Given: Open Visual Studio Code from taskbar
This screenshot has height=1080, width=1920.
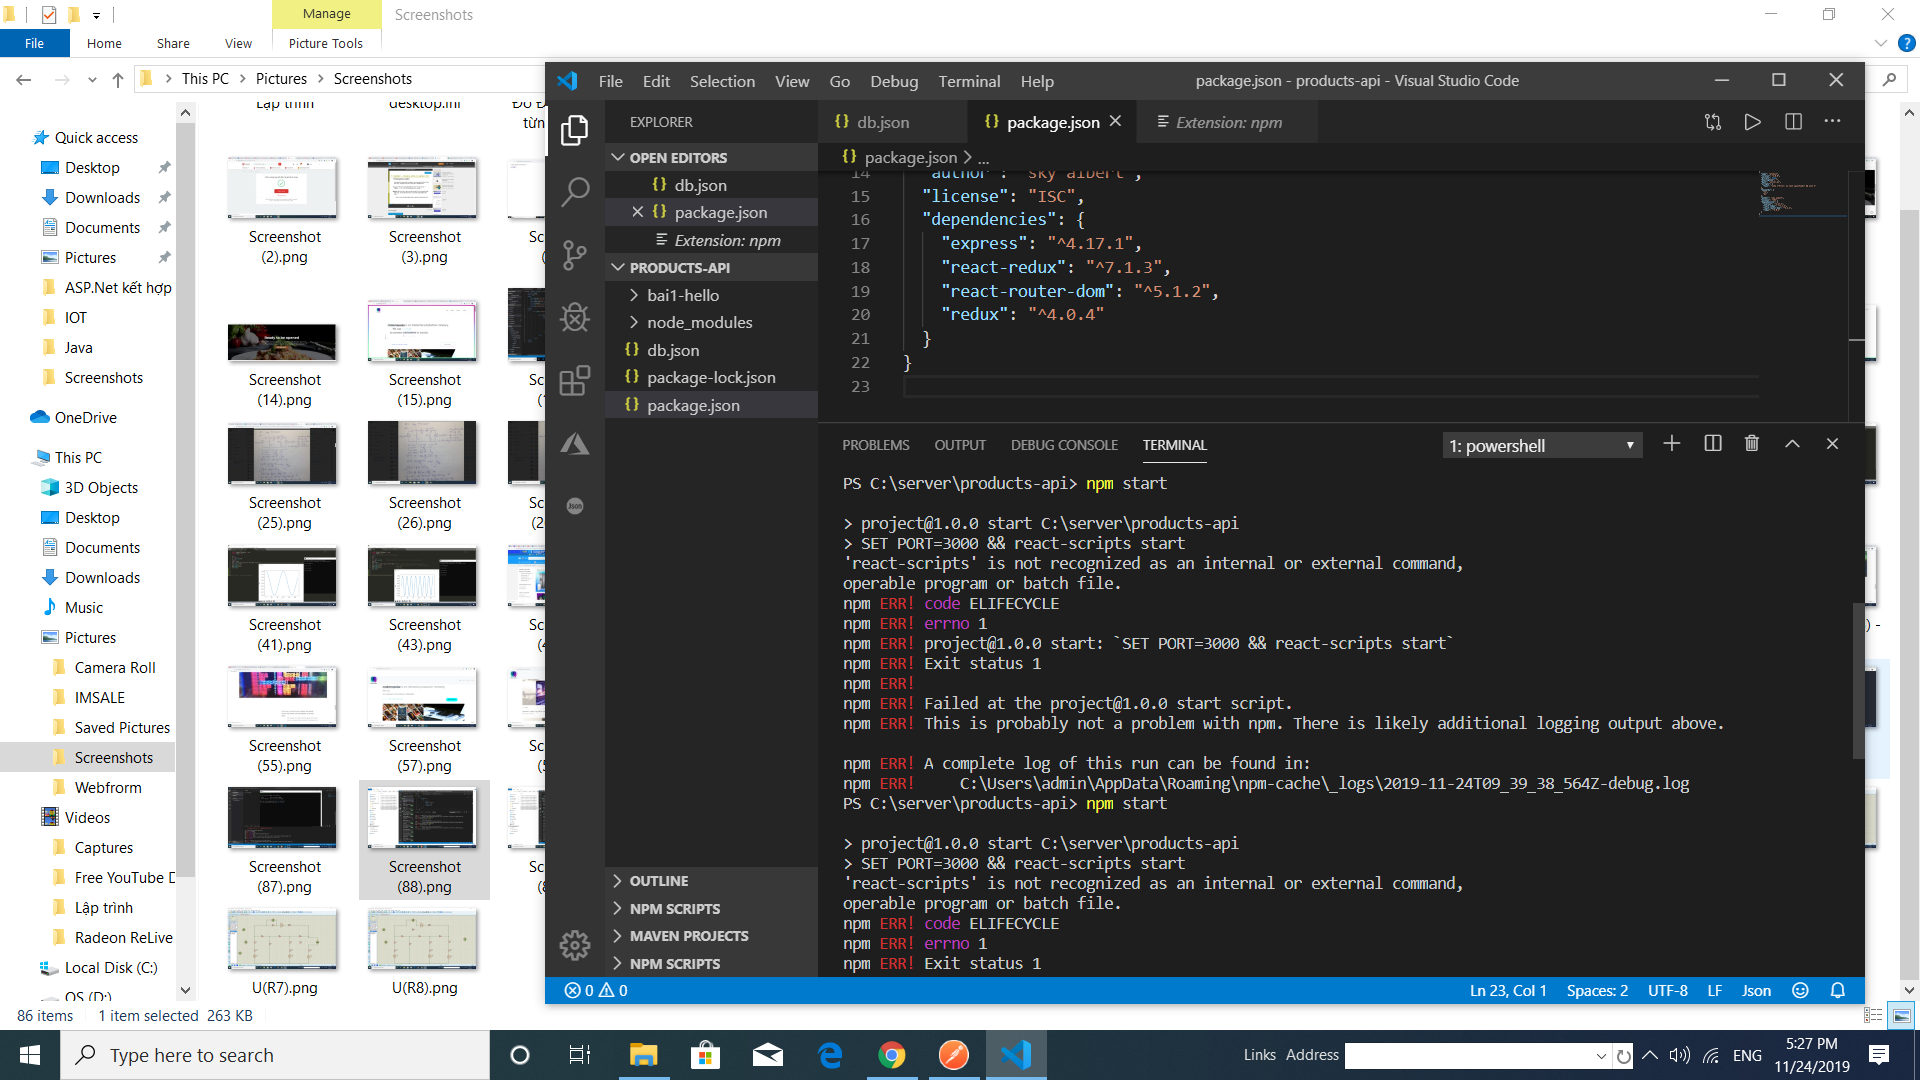Looking at the screenshot, I should point(1016,1055).
